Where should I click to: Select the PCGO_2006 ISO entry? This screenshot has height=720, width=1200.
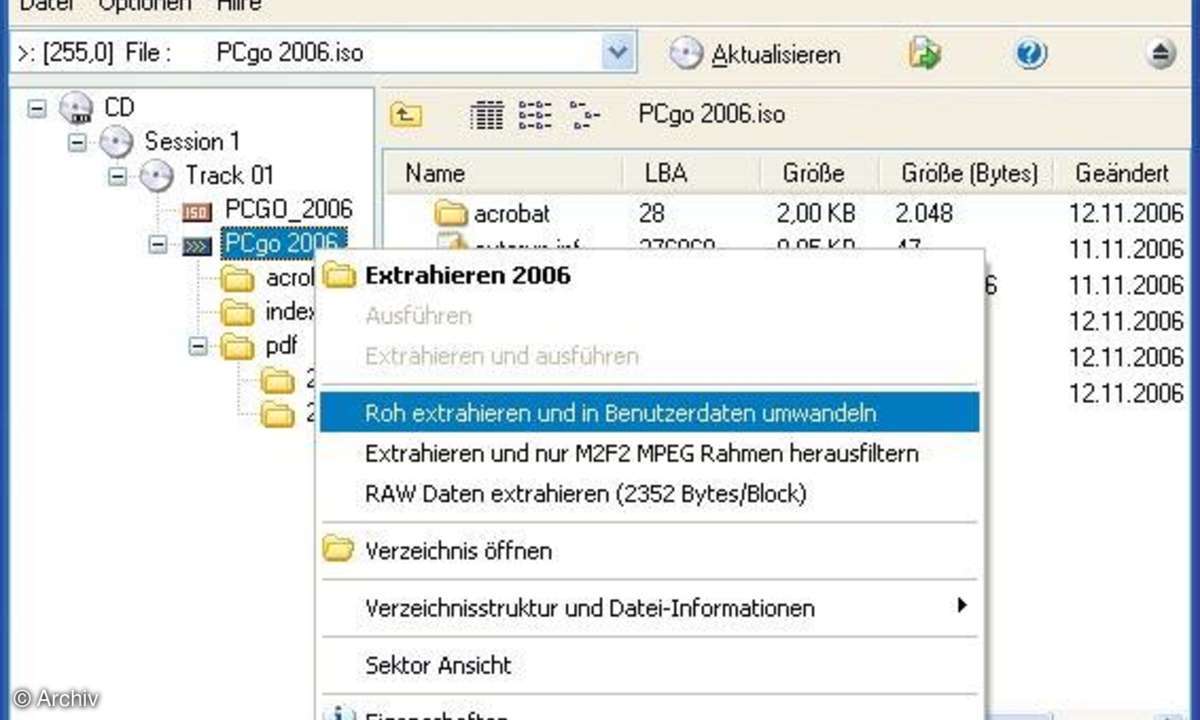point(288,209)
